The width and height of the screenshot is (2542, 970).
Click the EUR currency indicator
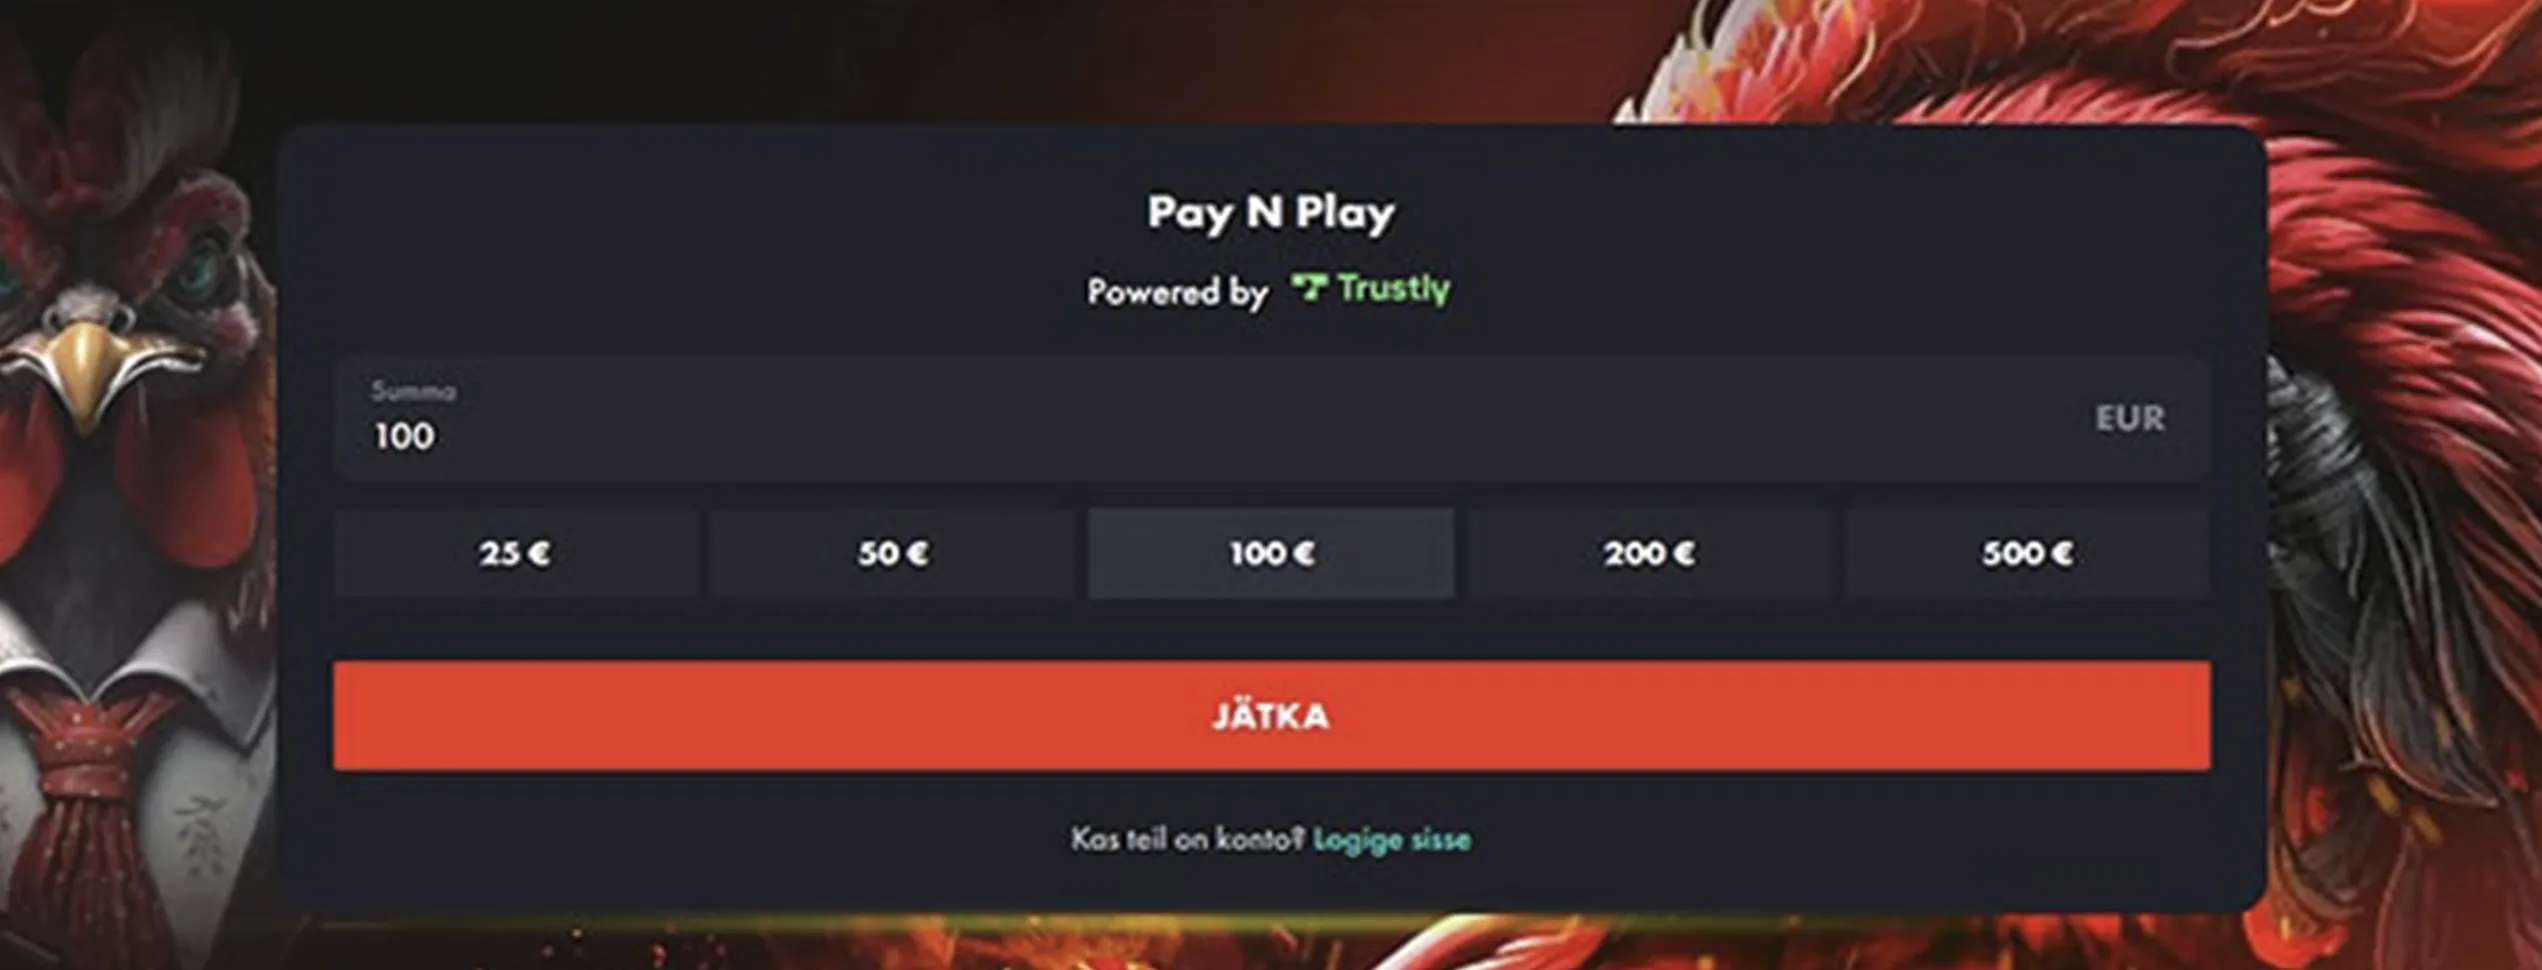point(2130,418)
